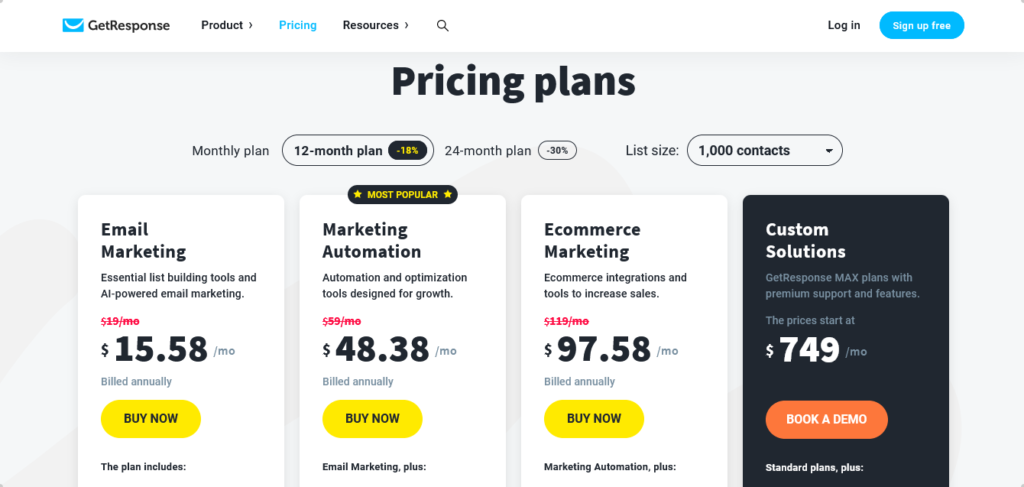Viewport: 1024px width, 487px height.
Task: Click the list size dropdown arrow
Action: click(x=829, y=151)
